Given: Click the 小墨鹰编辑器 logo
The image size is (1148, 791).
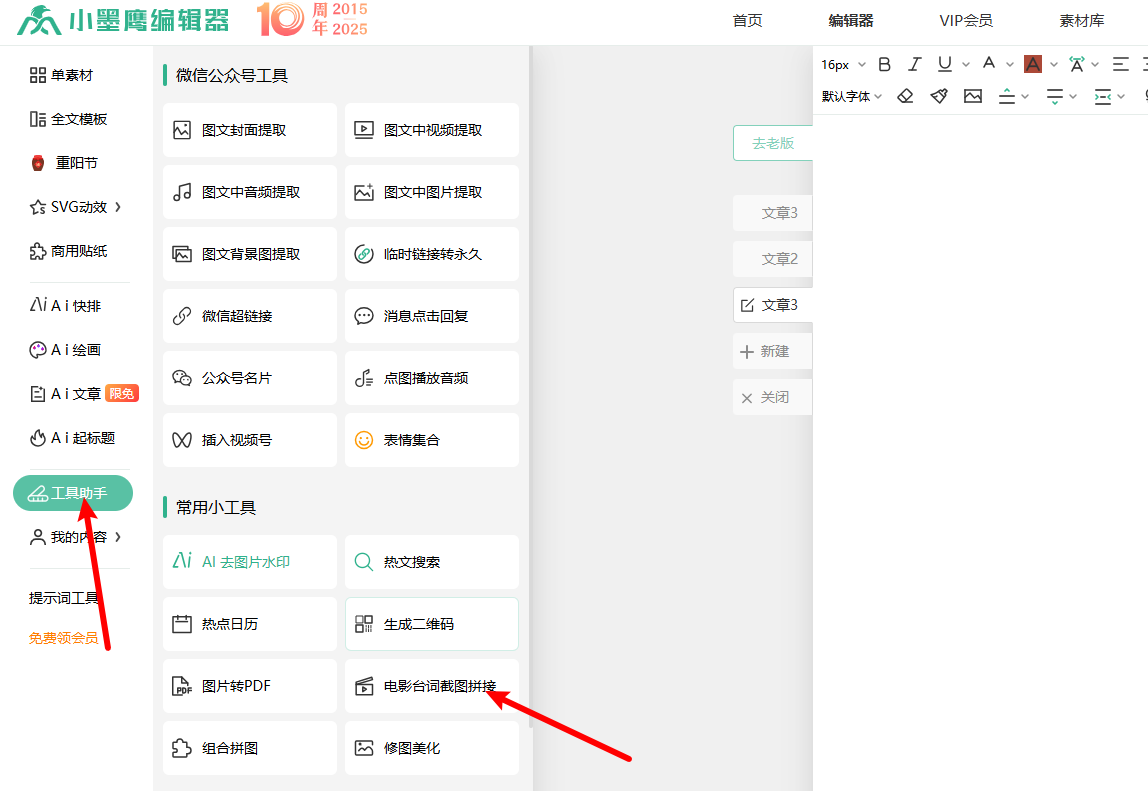Looking at the screenshot, I should [123, 21].
